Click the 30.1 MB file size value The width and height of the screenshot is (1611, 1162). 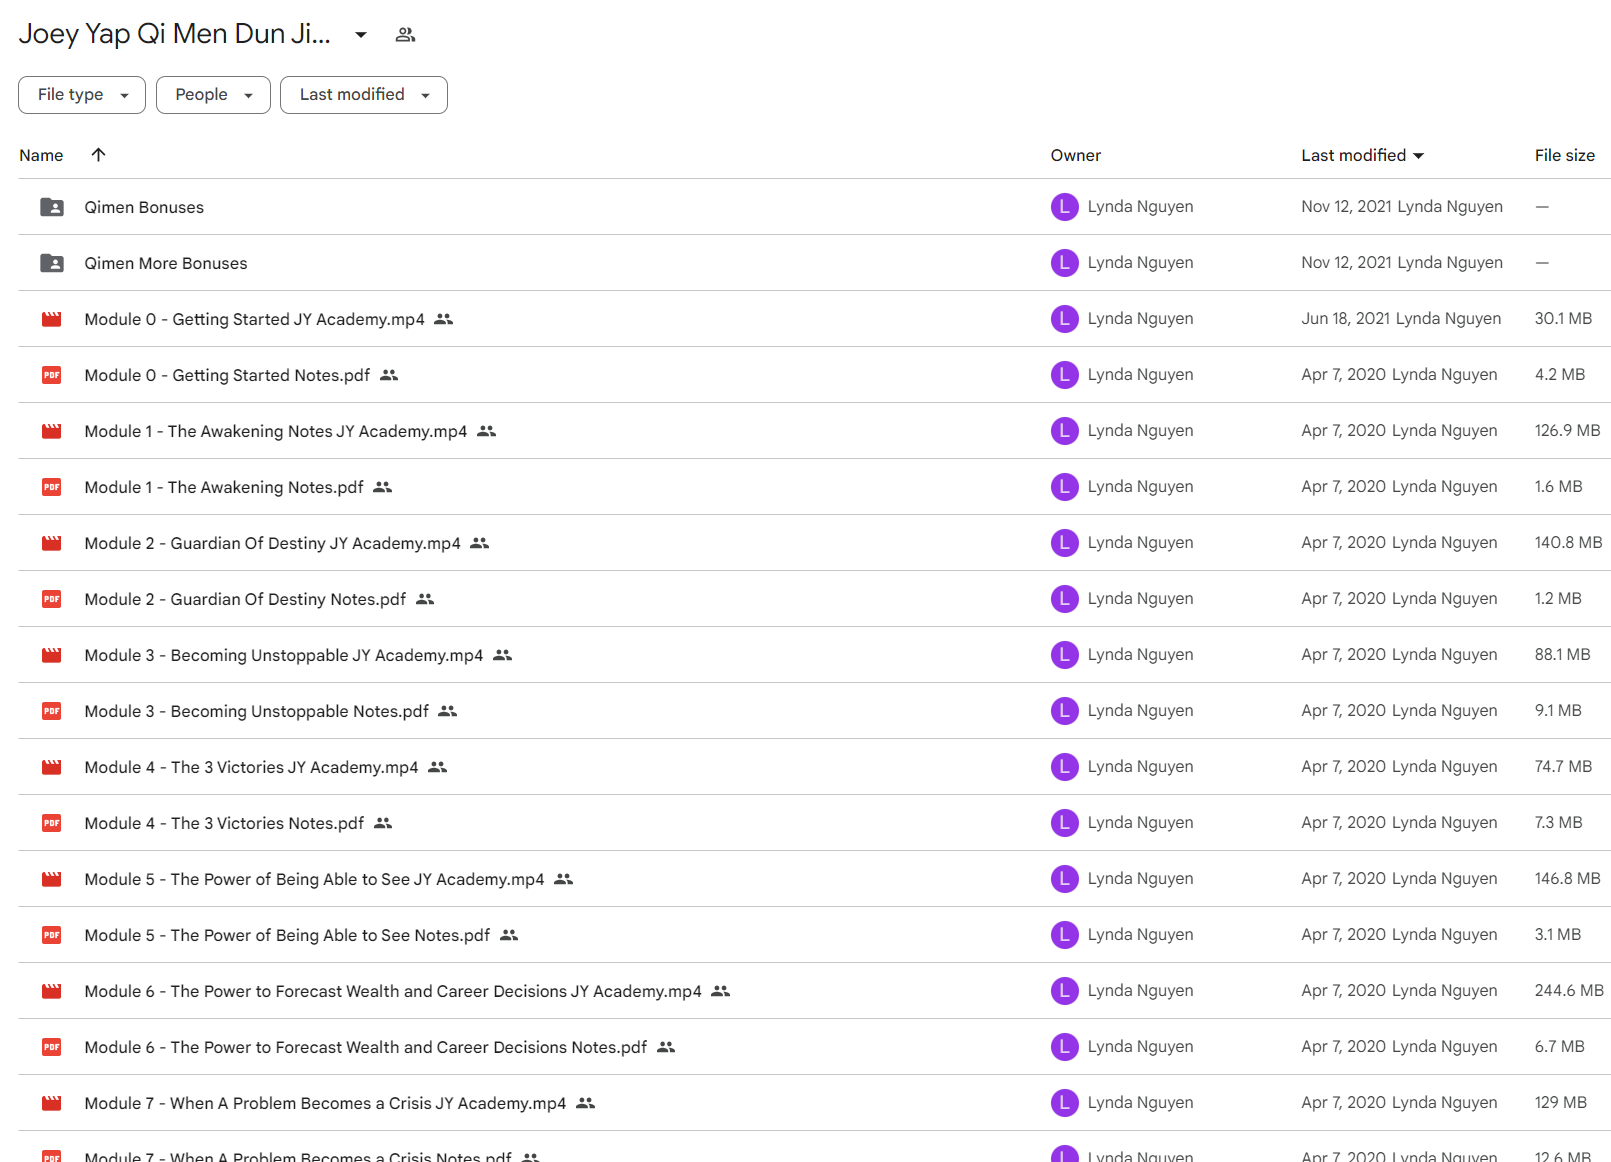tap(1563, 318)
